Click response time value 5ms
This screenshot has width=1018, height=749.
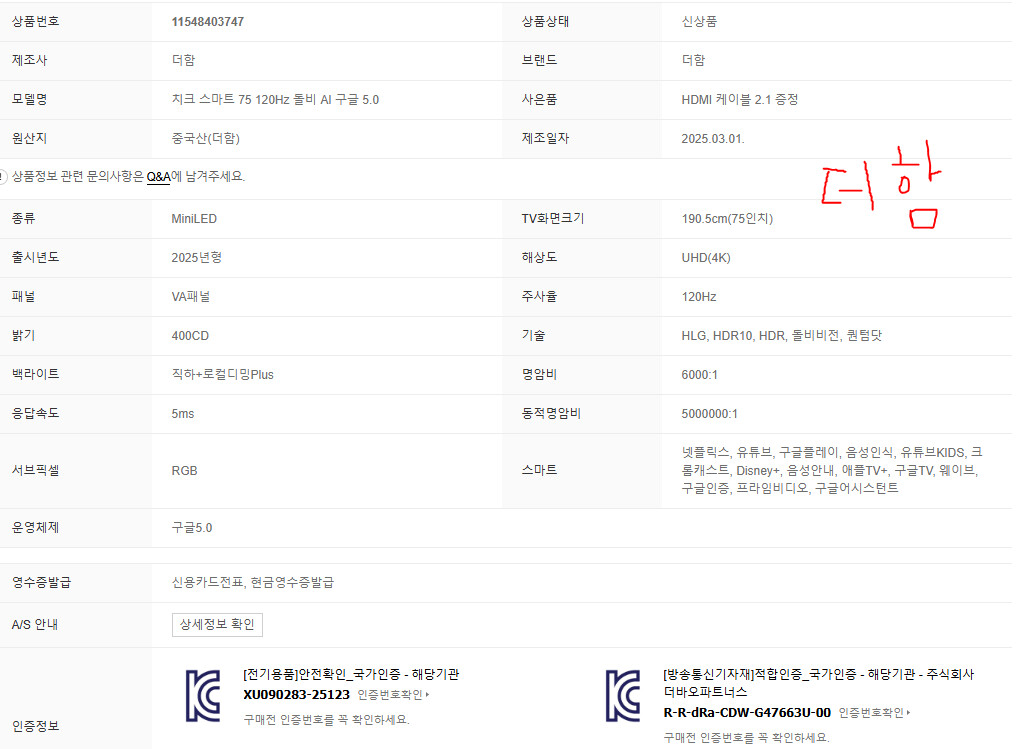(x=182, y=413)
